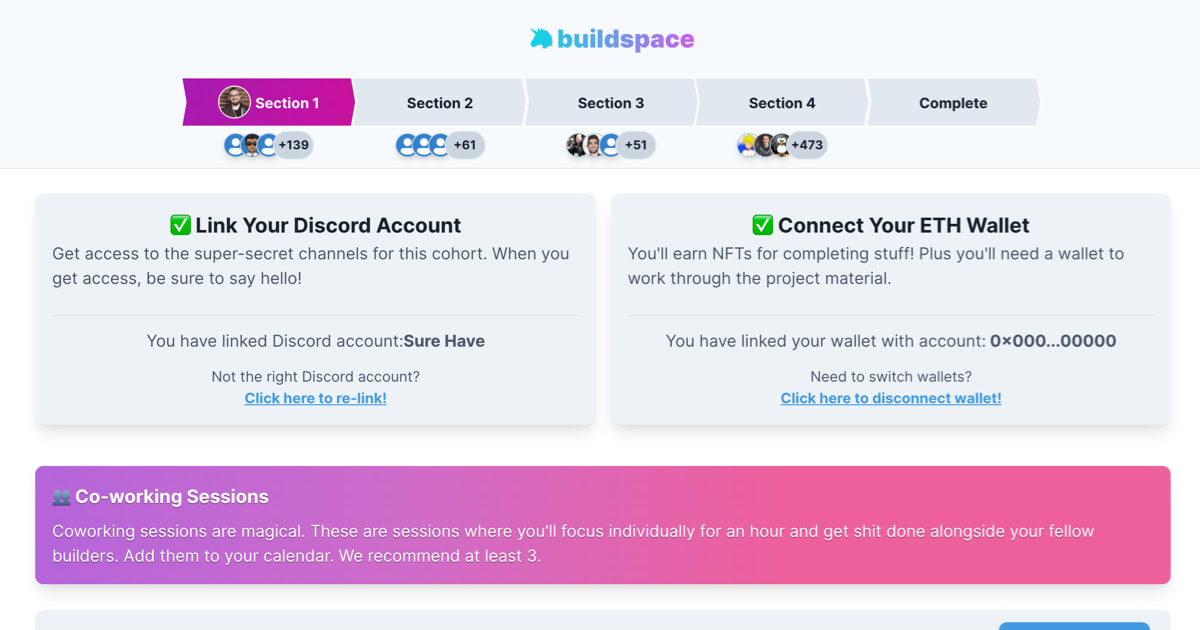
Task: Switch to the Section 3 step
Action: 611,103
